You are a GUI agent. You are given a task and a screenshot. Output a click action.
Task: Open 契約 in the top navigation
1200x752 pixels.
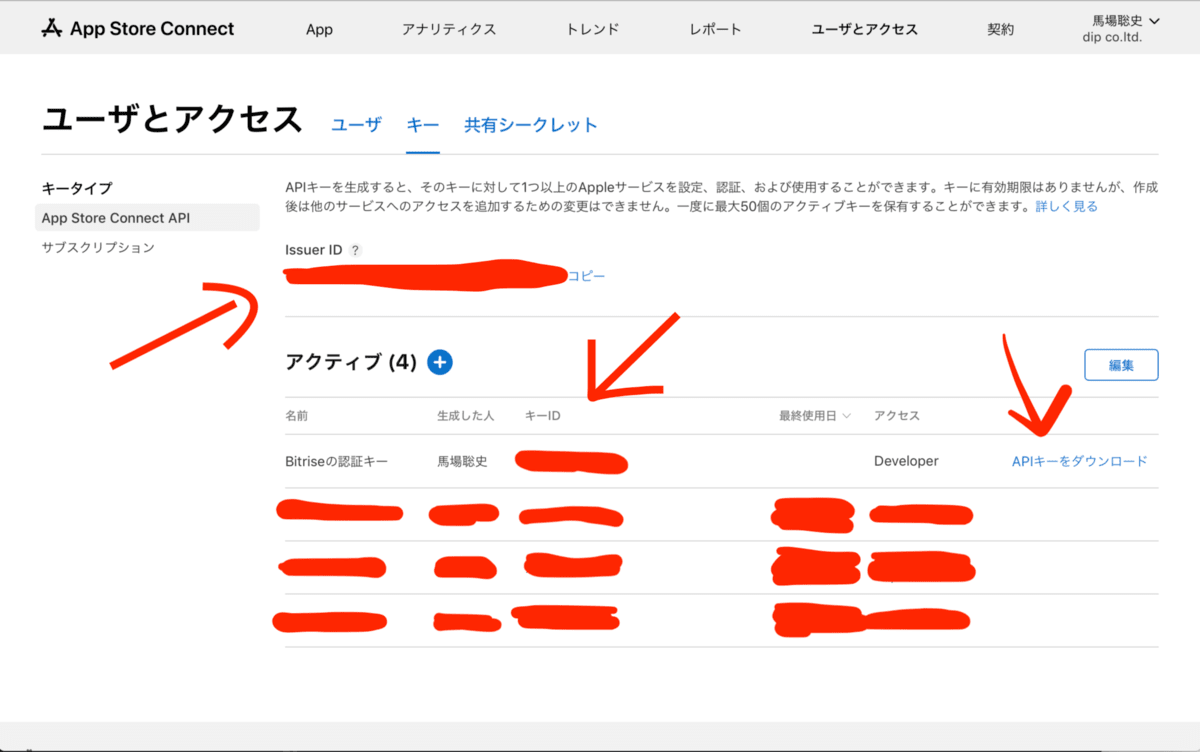(1000, 29)
